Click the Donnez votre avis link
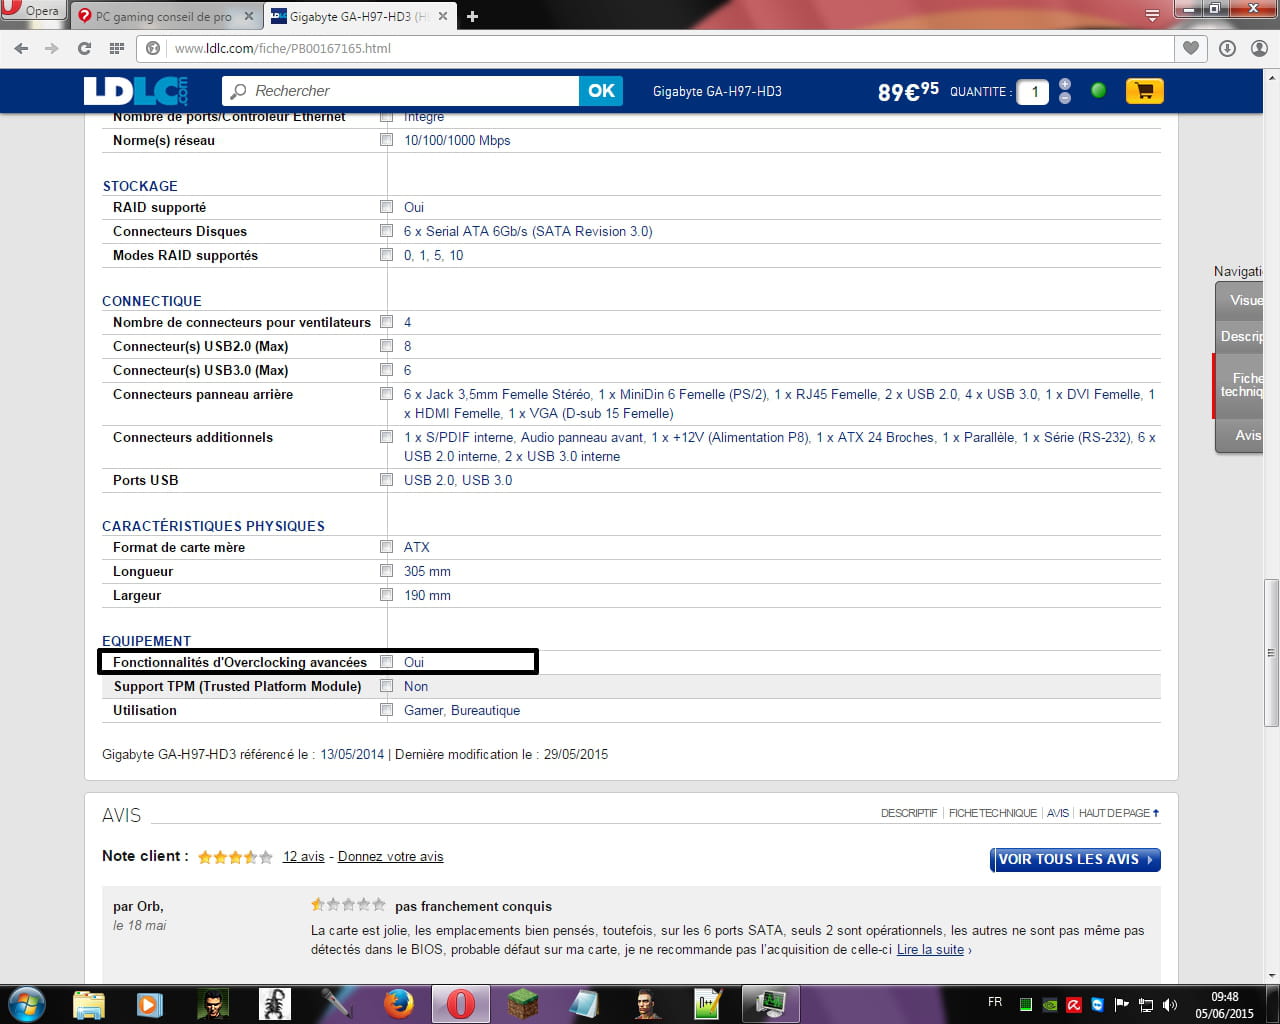 click(390, 856)
